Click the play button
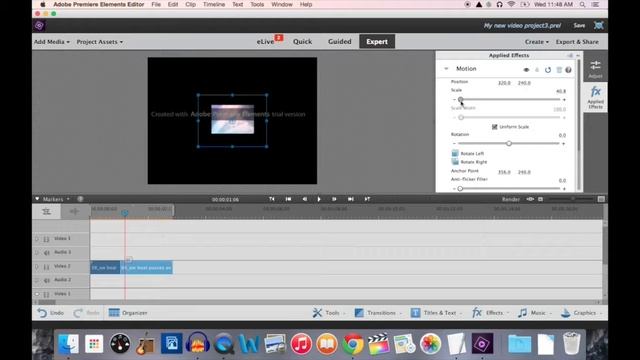 click(319, 199)
